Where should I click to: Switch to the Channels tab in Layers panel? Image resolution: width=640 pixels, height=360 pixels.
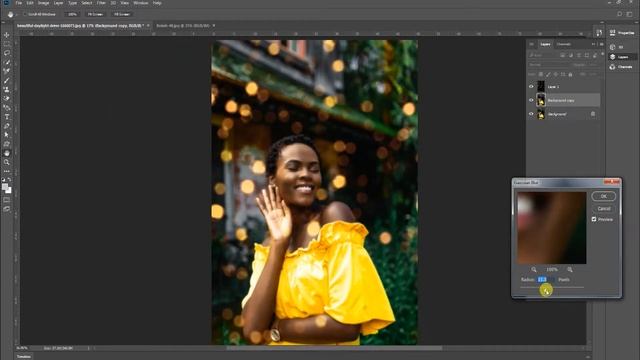pos(564,44)
